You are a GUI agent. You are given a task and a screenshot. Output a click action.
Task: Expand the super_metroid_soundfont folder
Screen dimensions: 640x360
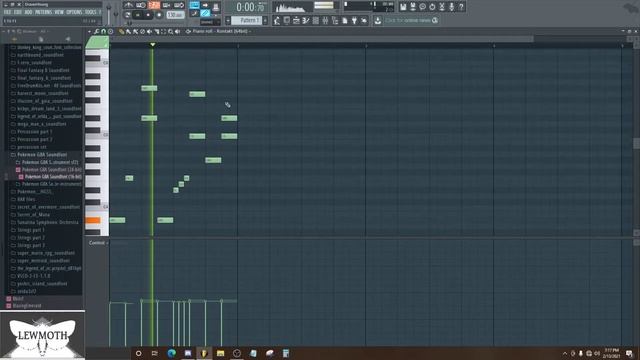[40, 261]
